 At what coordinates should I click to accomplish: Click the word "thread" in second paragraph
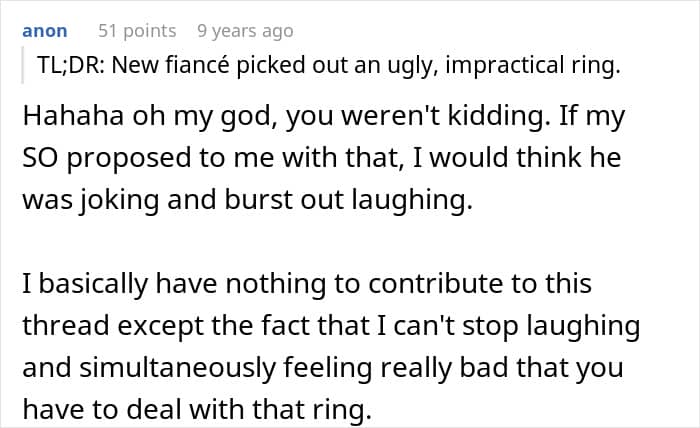[x=58, y=326]
